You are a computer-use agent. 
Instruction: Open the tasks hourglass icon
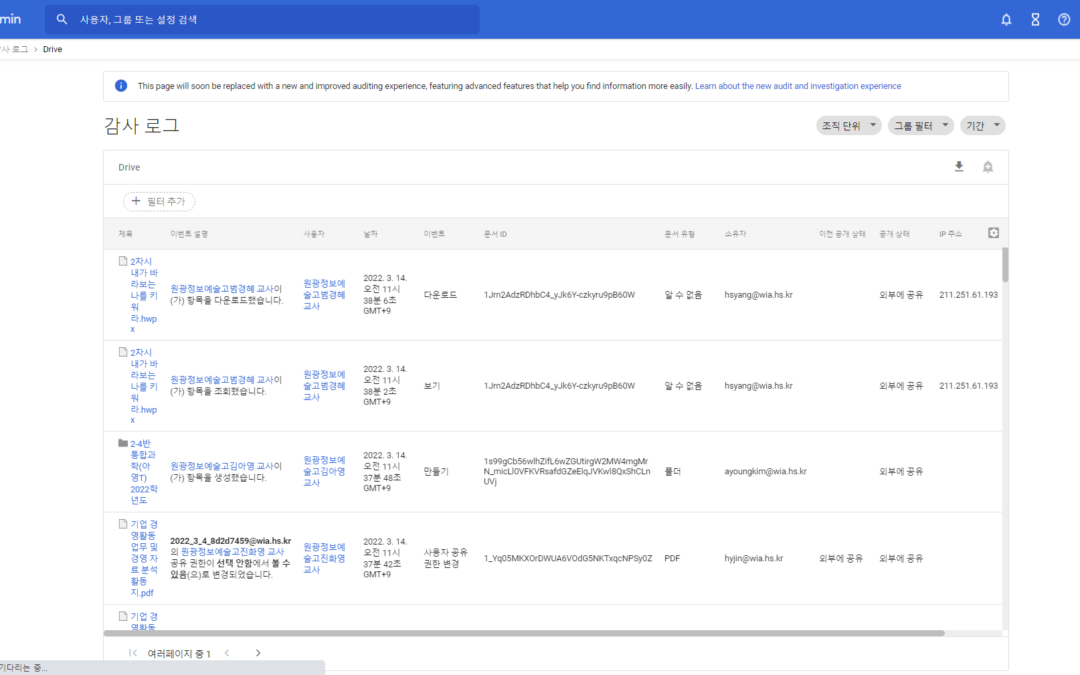coord(1035,19)
